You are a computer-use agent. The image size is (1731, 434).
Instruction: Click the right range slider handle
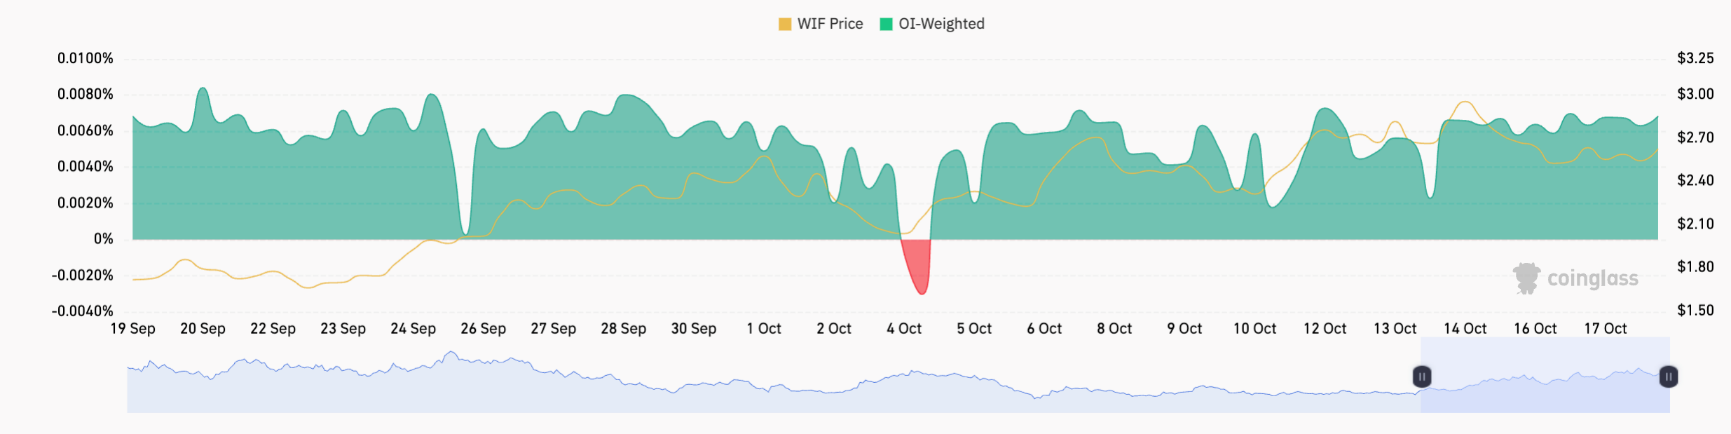click(1668, 377)
